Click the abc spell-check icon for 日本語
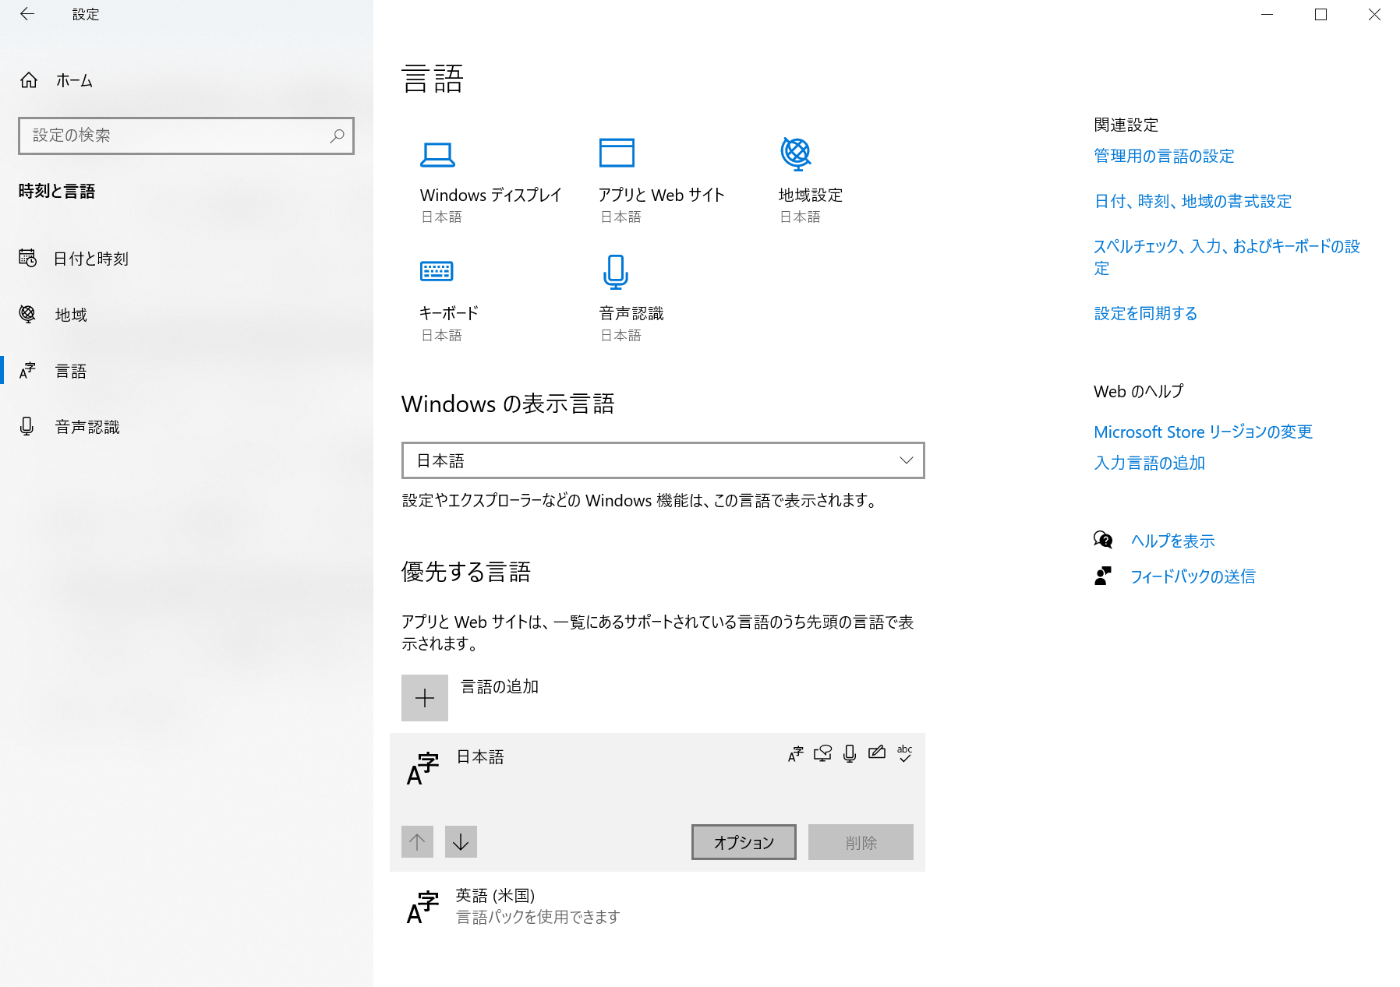This screenshot has width=1400, height=987. 904,753
